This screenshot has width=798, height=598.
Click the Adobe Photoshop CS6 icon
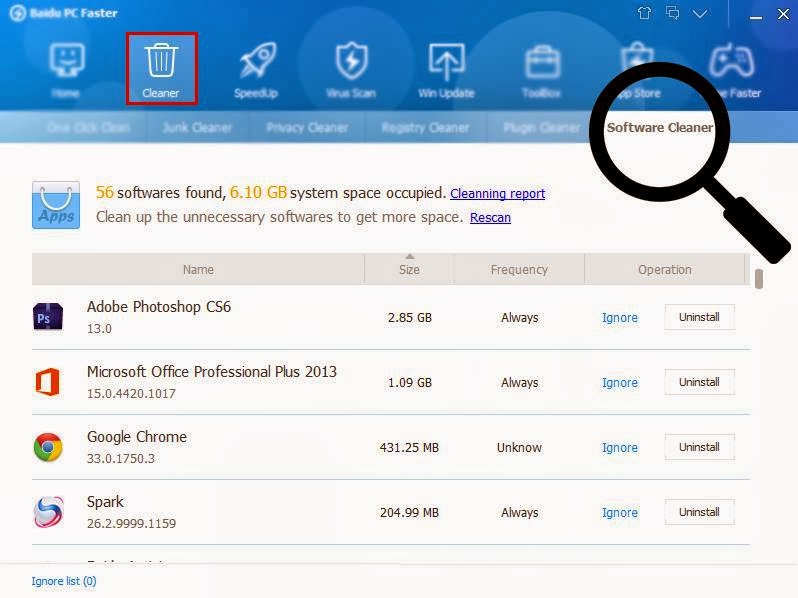48,317
